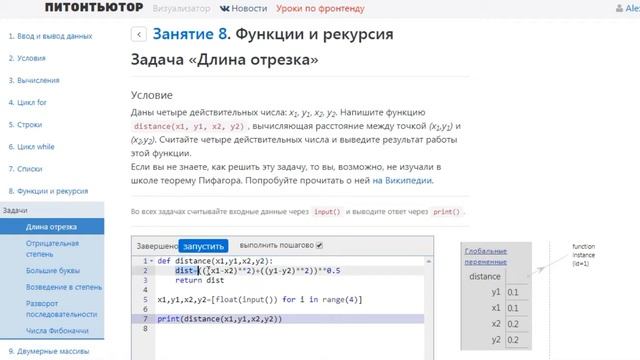Screen dimensions: 640x360
Task: Click the x1 value 0.1 cell
Action: (516, 308)
